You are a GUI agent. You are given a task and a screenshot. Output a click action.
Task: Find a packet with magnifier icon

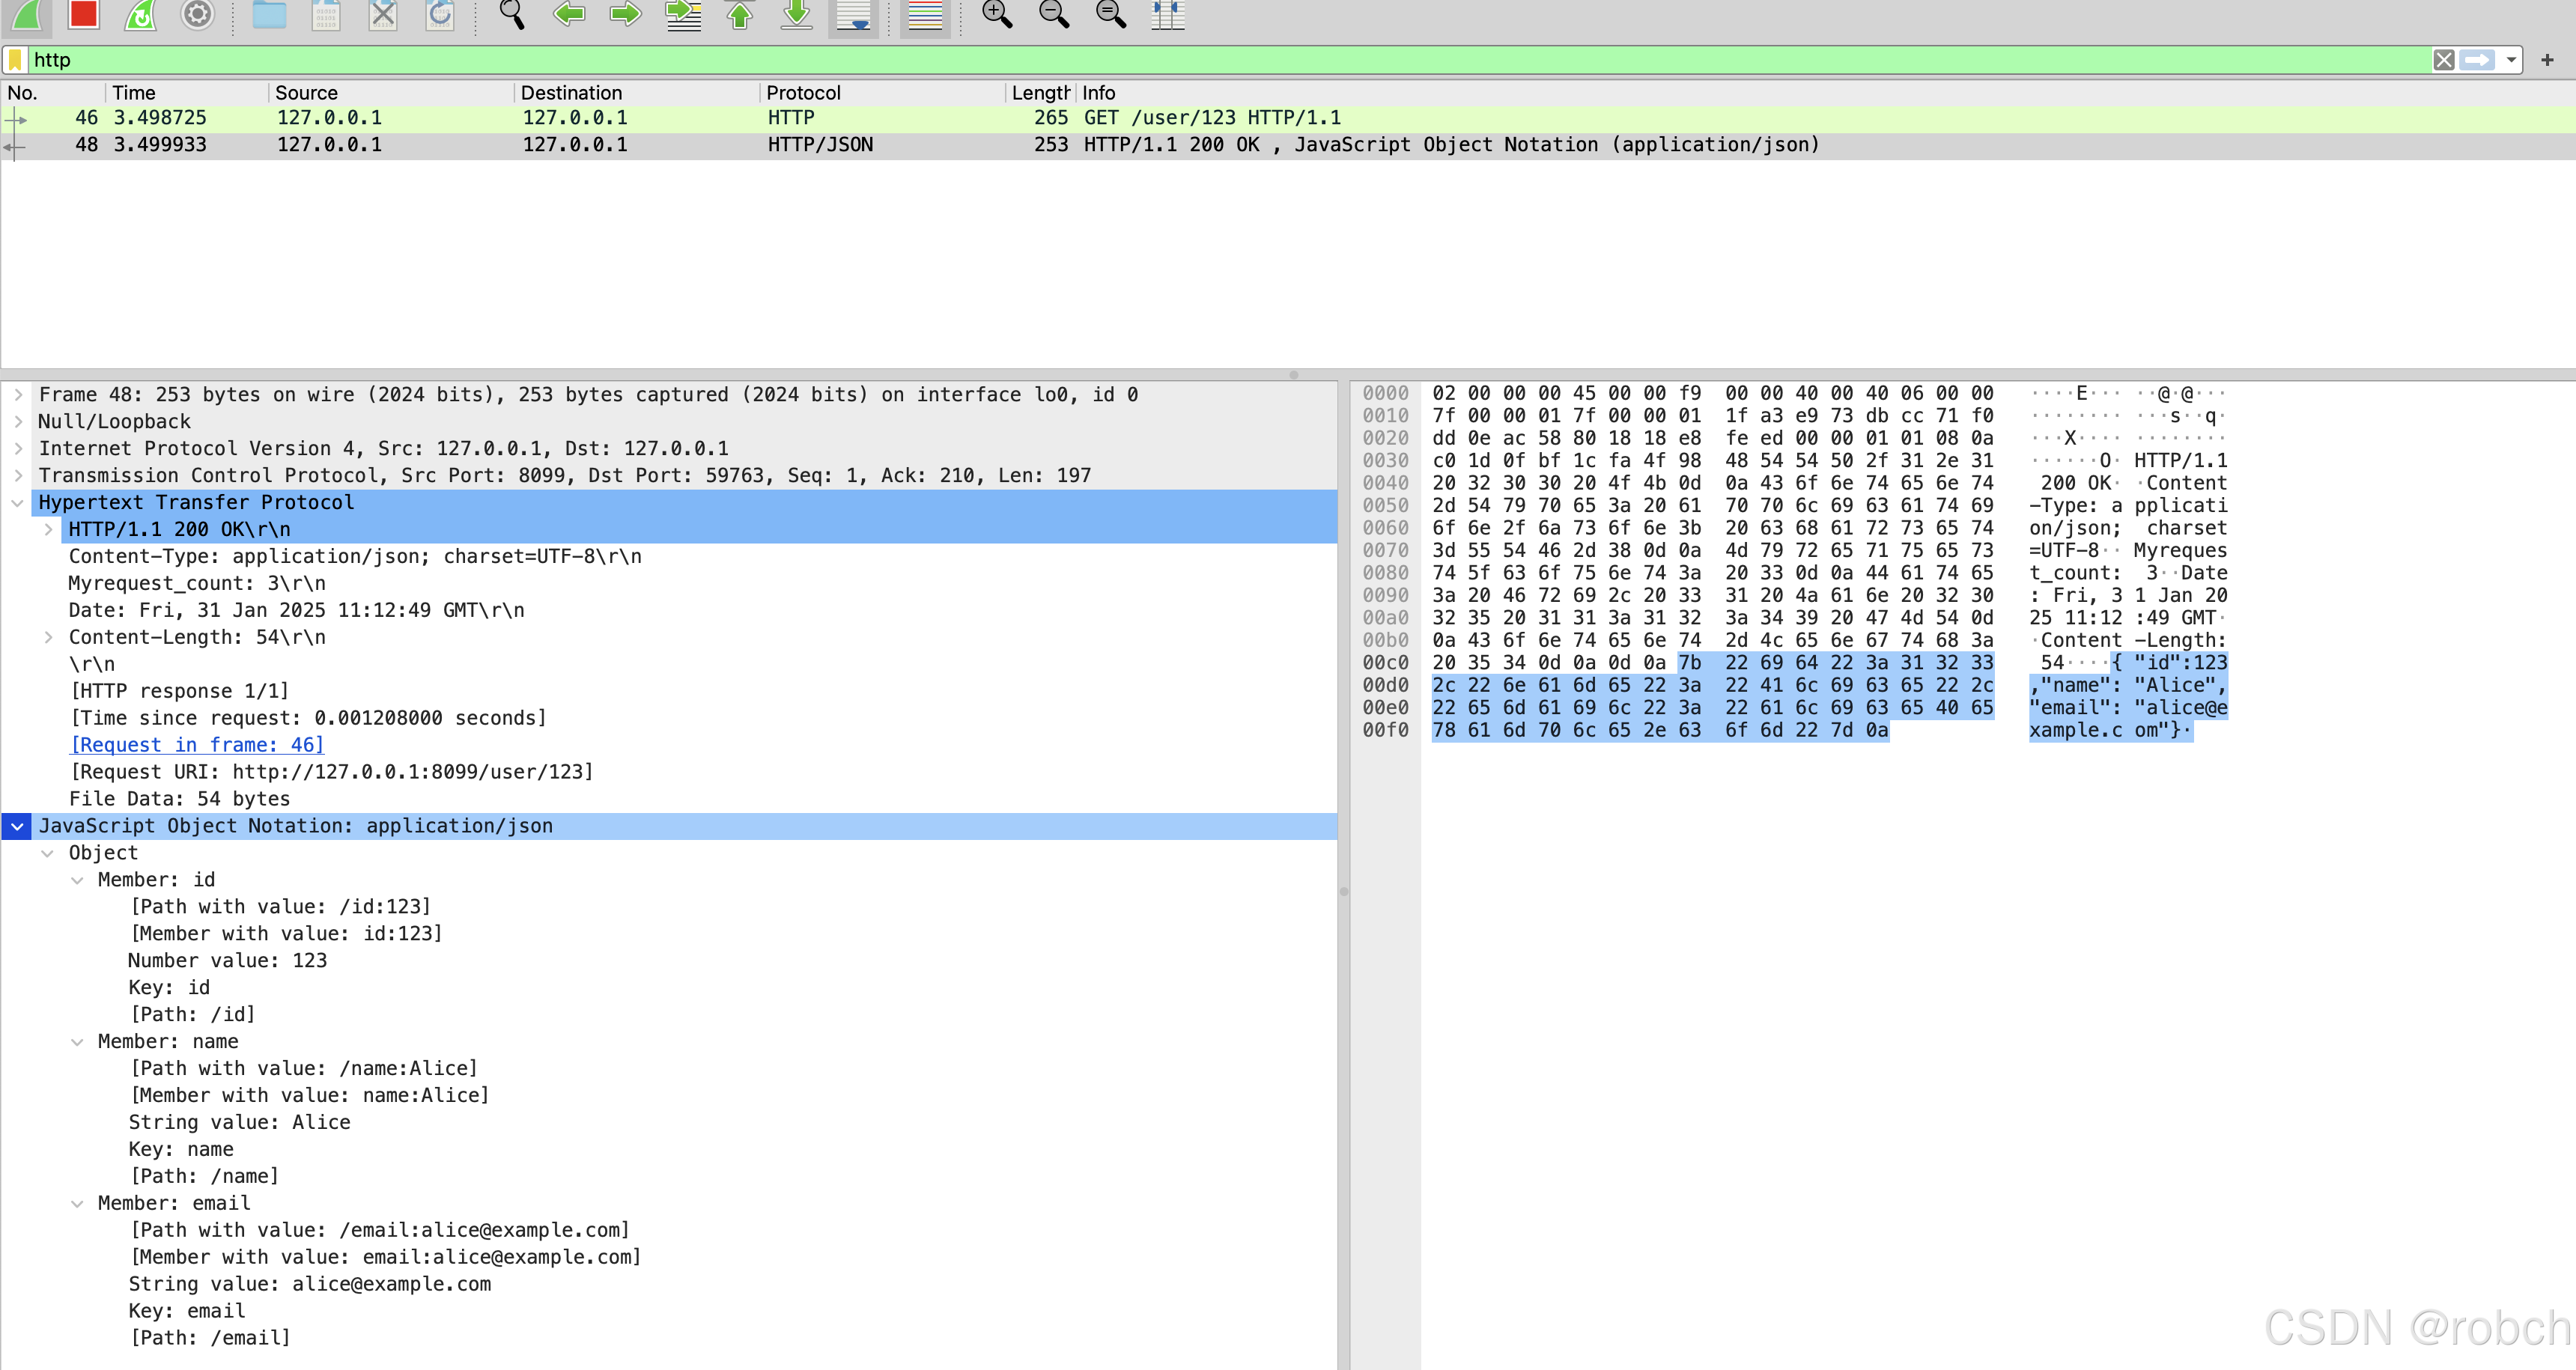512,14
